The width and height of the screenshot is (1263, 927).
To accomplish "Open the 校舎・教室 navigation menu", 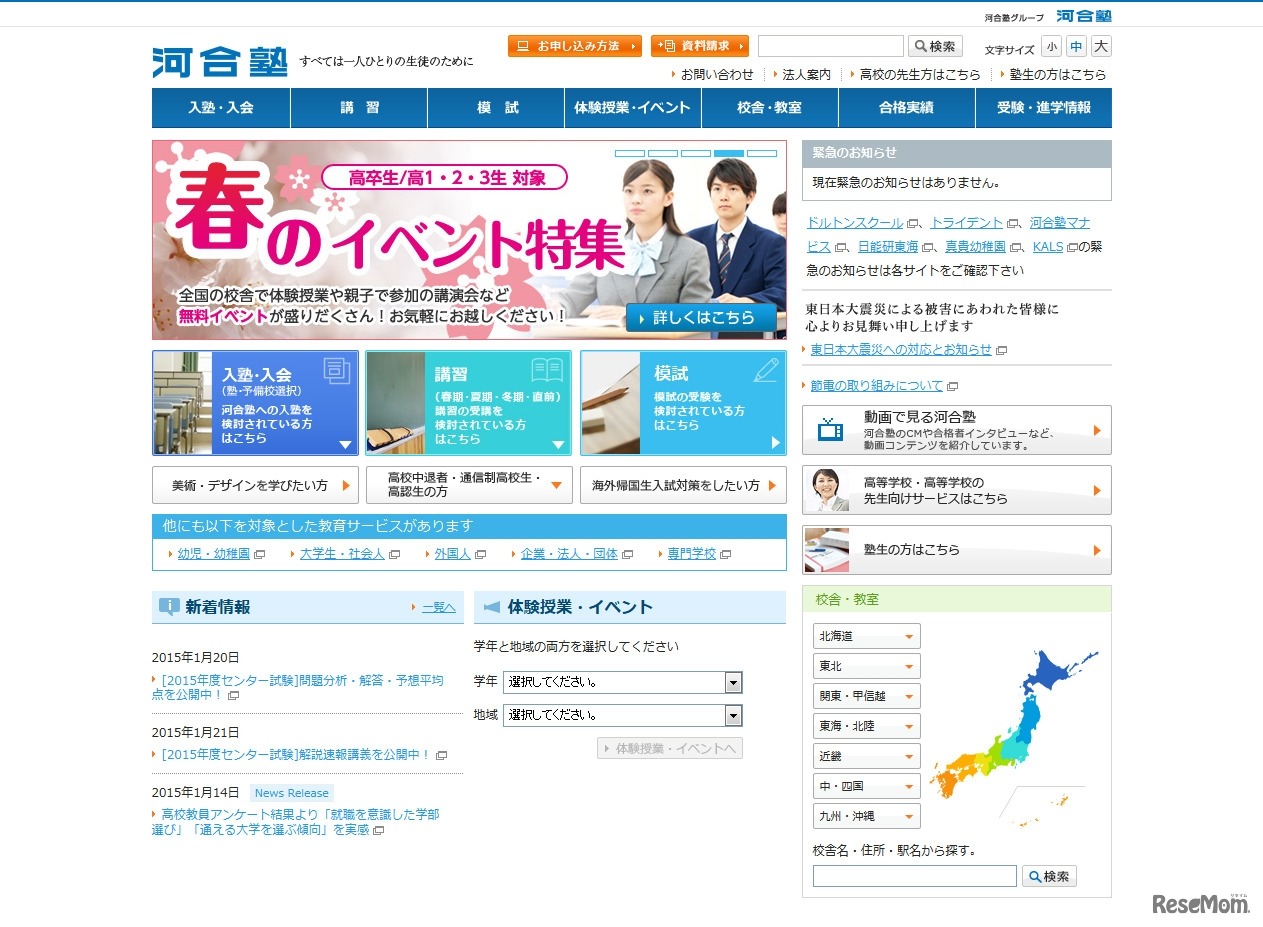I will click(769, 108).
